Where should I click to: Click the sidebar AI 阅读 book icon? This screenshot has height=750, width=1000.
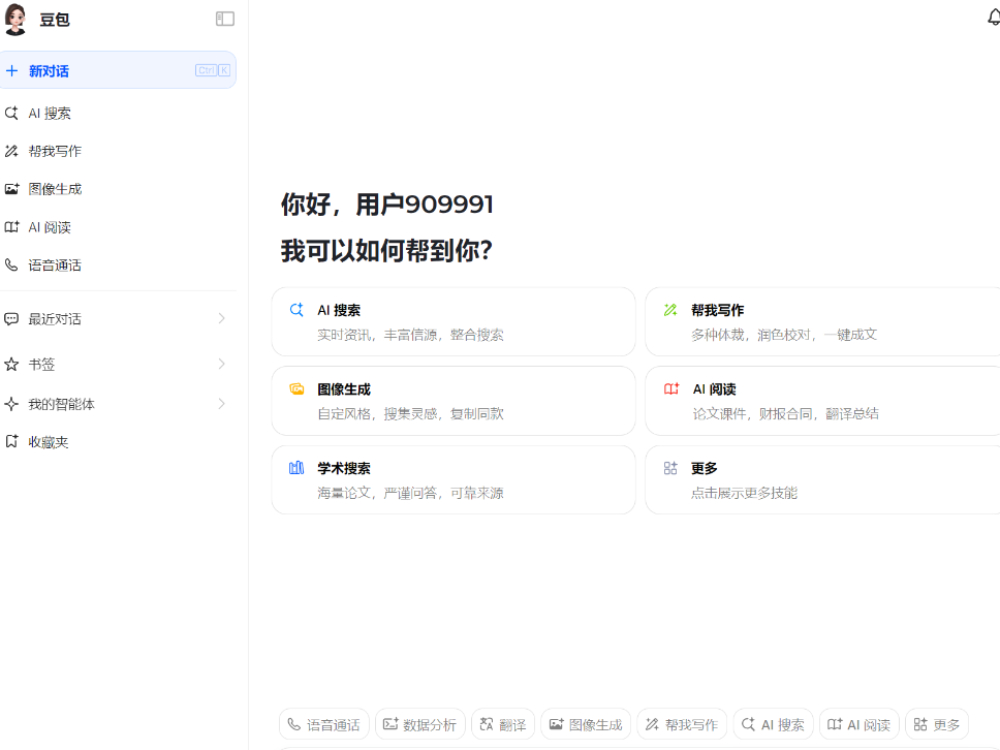point(11,227)
